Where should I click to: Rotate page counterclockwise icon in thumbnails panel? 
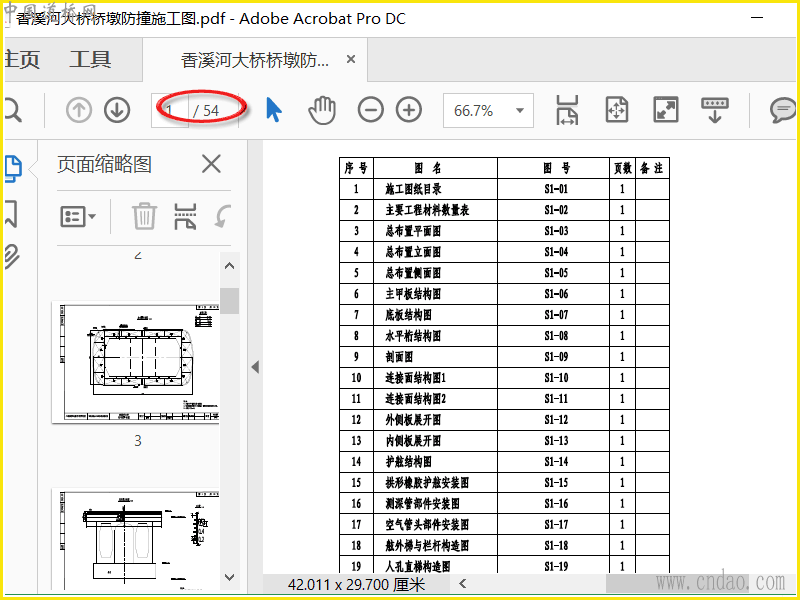pos(222,216)
